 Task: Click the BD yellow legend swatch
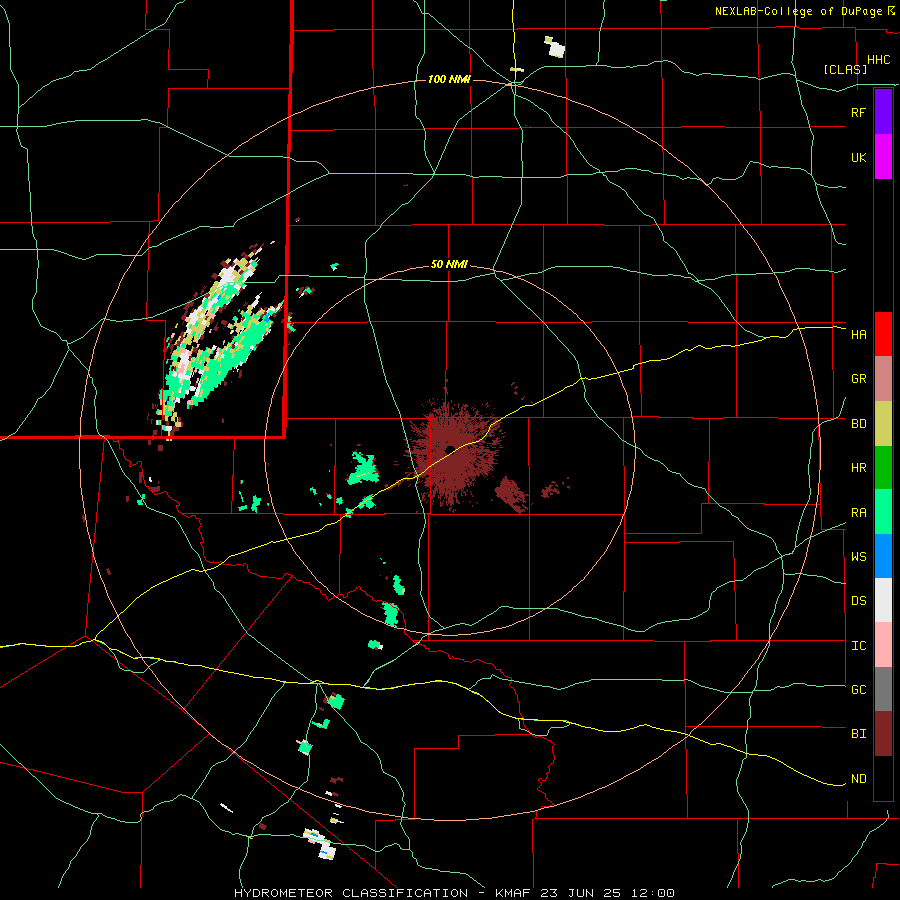pos(883,424)
